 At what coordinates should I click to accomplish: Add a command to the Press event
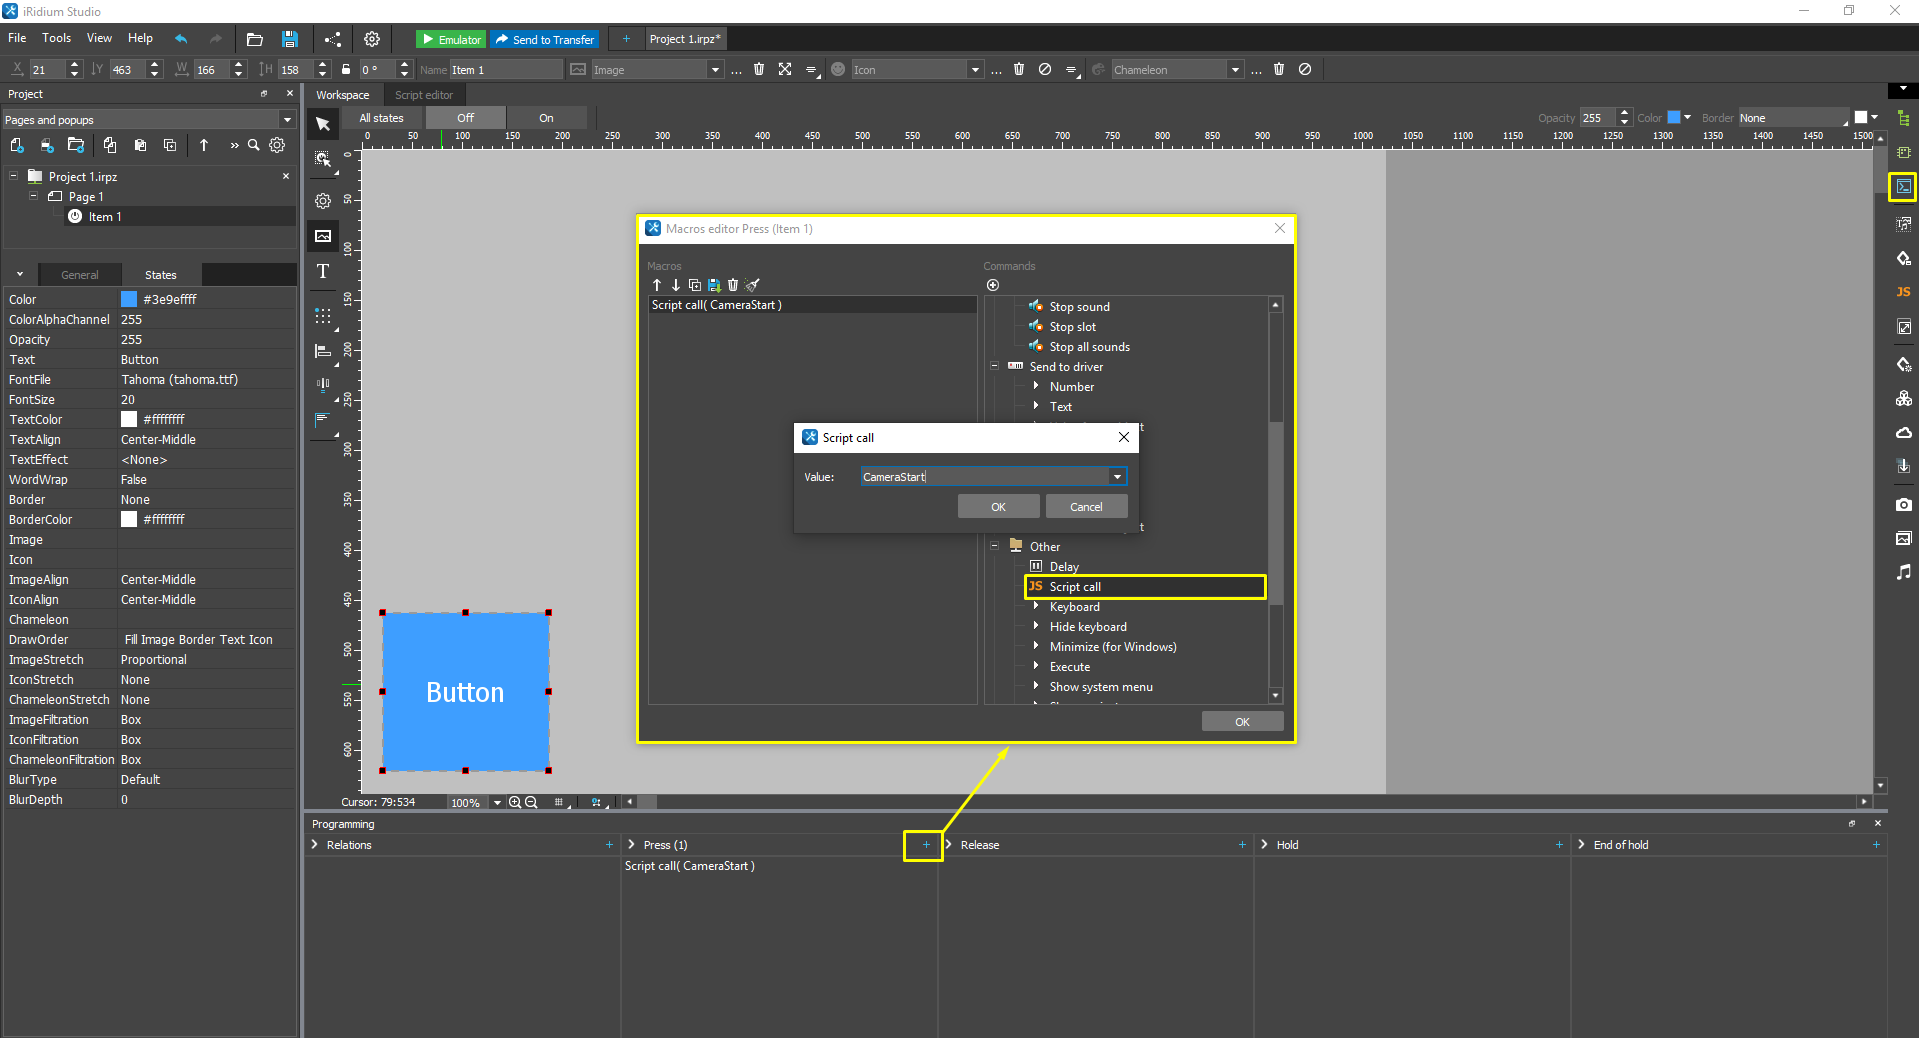(926, 845)
